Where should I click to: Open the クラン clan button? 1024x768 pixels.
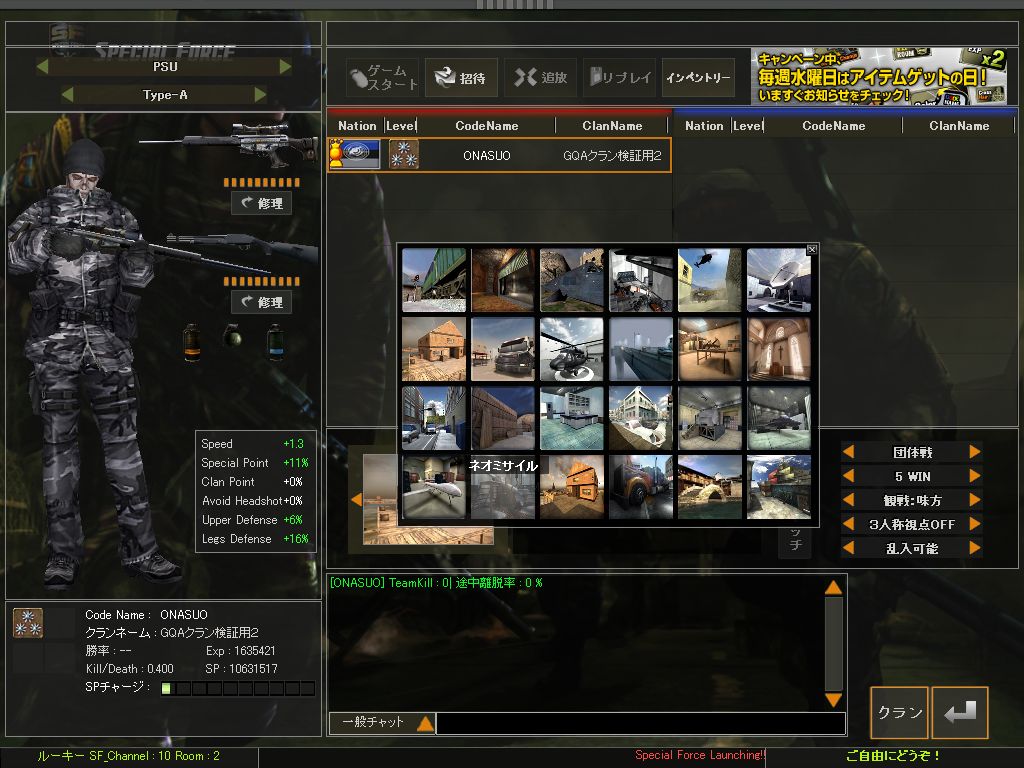pyautogui.click(x=899, y=712)
